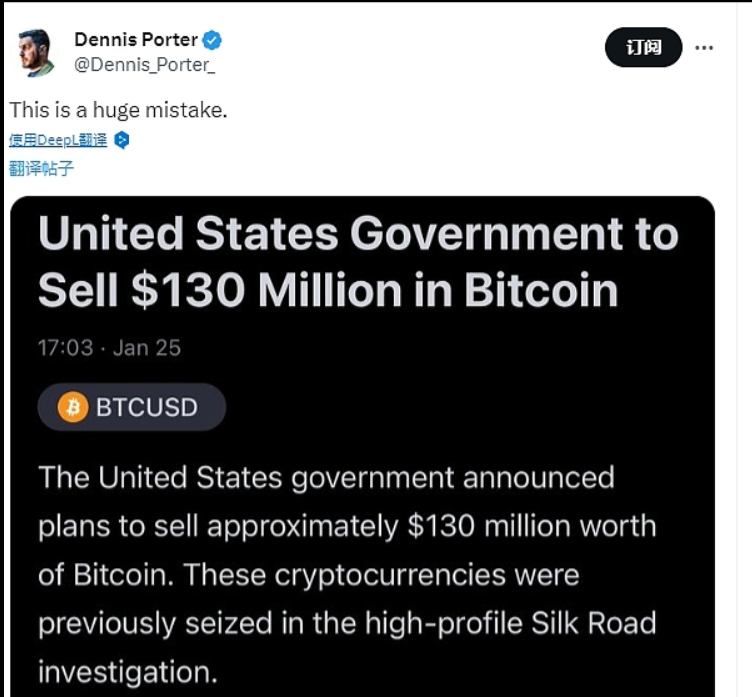The height and width of the screenshot is (697, 752).
Task: Click the 翻译帖子 translate post link
Action: click(42, 168)
